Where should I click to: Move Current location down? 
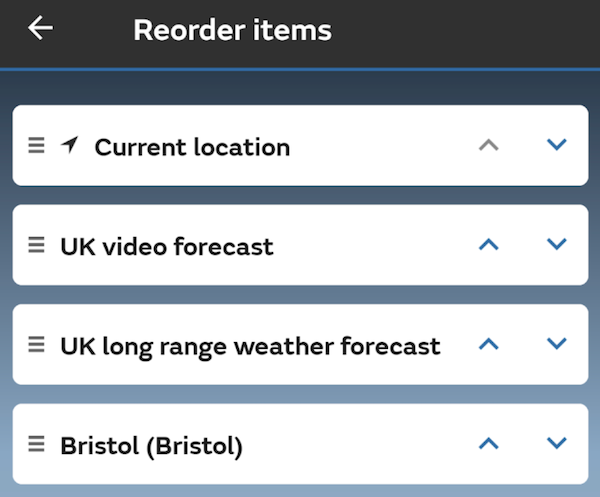(557, 145)
